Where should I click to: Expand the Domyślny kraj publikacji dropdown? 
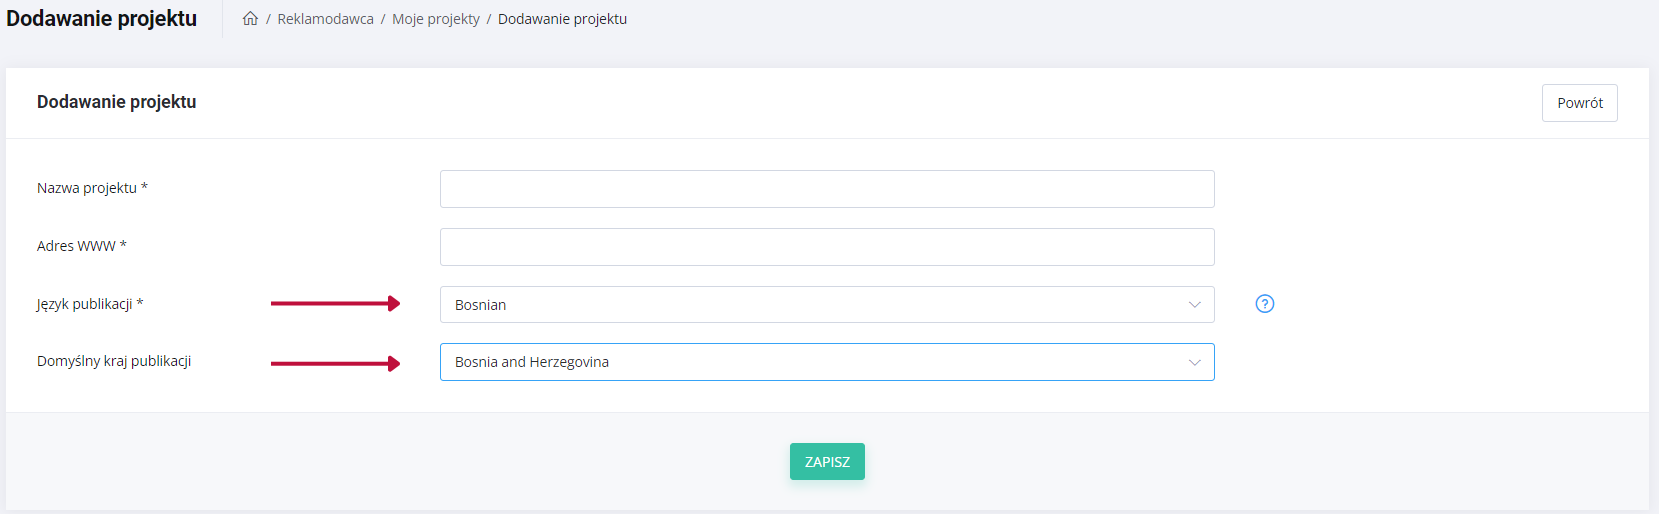click(827, 362)
